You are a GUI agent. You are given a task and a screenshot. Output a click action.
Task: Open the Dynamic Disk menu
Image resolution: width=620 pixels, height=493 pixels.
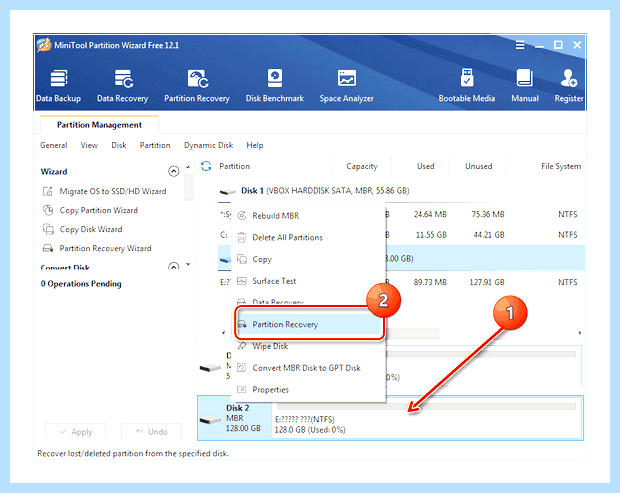click(x=208, y=145)
